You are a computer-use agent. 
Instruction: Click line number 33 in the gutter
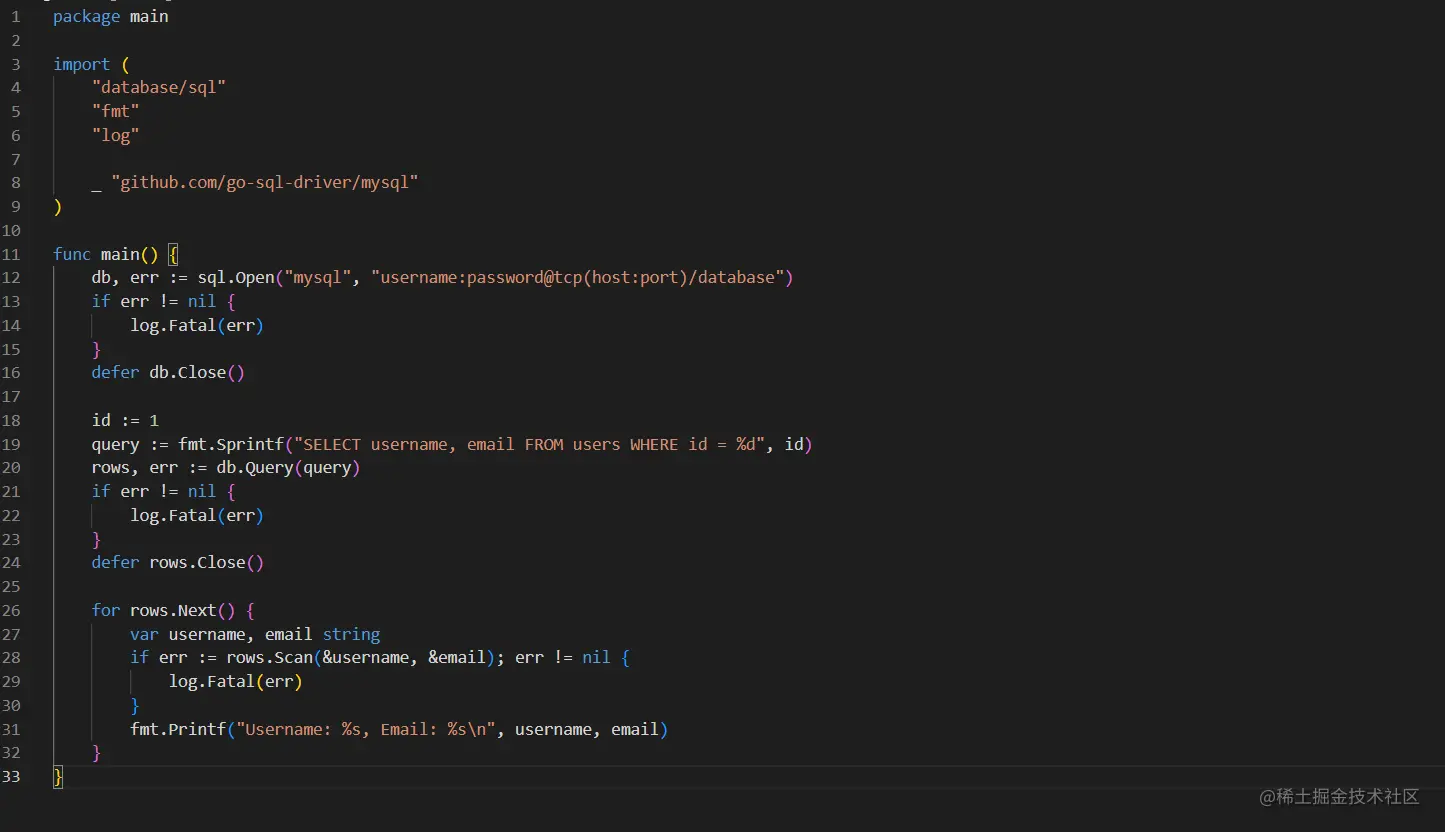point(12,776)
